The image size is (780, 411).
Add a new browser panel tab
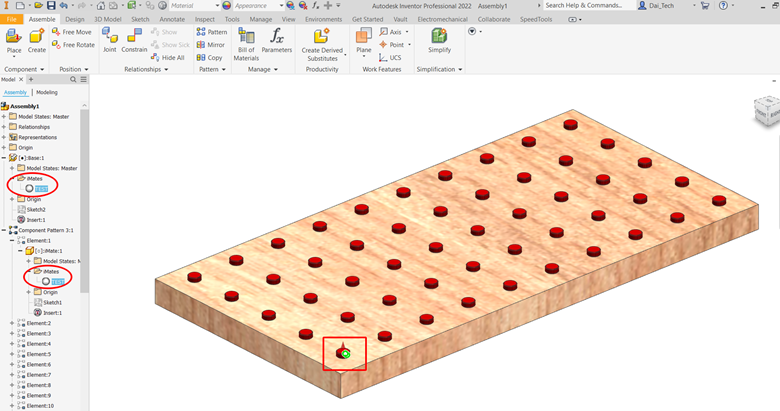(x=31, y=80)
